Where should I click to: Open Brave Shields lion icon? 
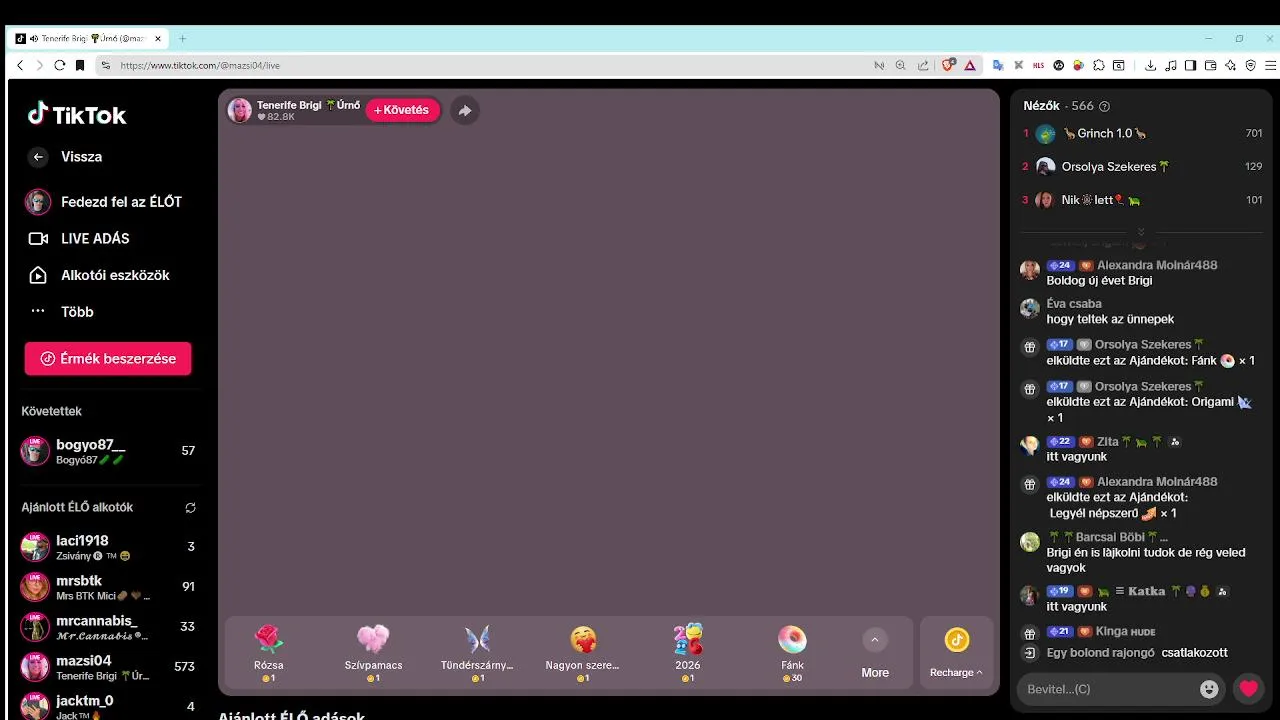coord(948,65)
